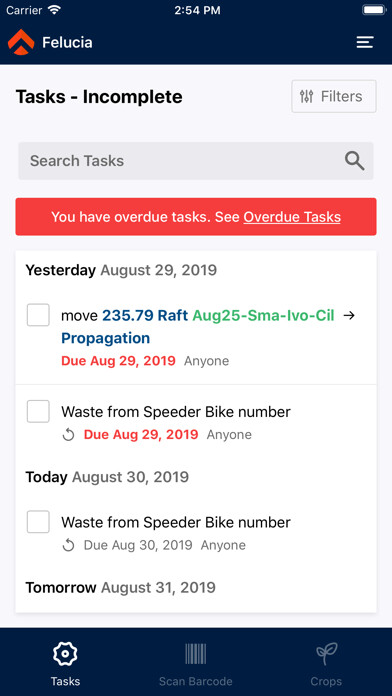Open the Filters button
392x696 pixels.
(334, 96)
